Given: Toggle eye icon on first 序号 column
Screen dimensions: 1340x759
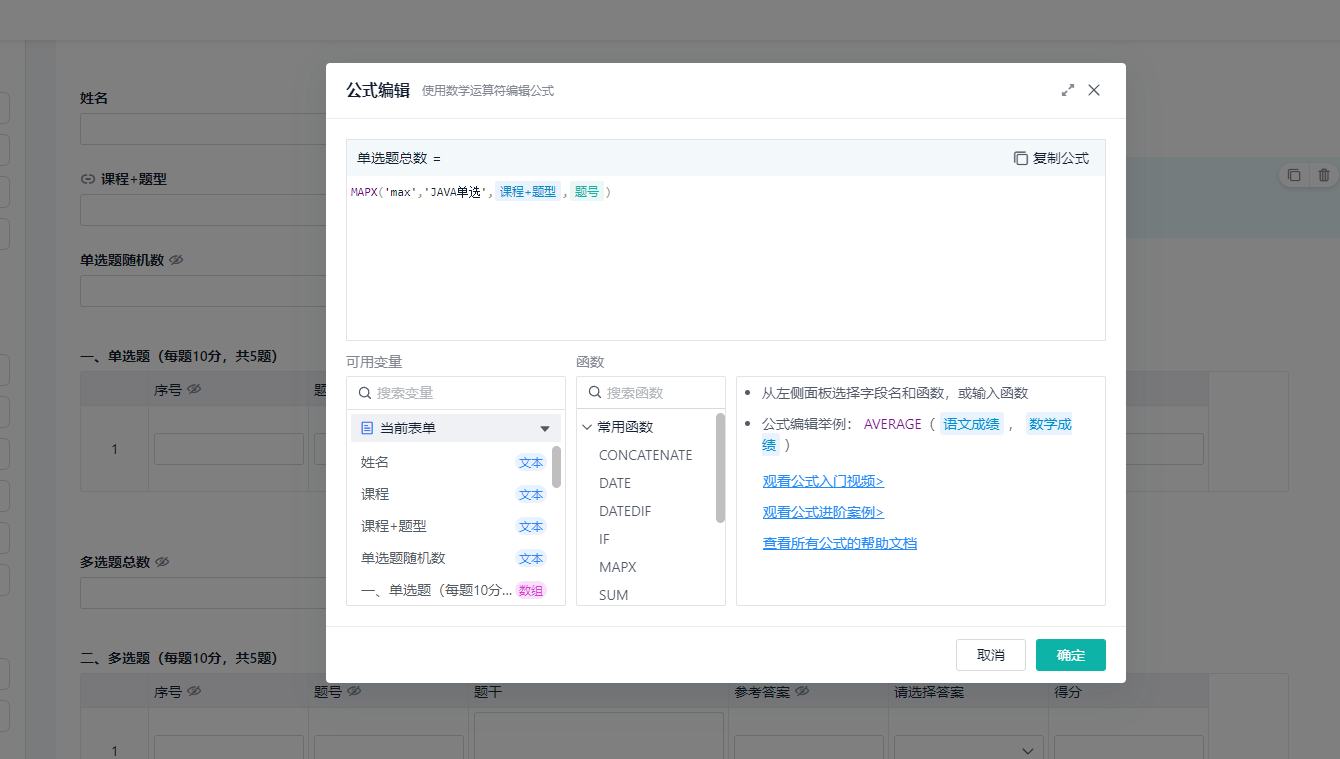Looking at the screenshot, I should [x=194, y=389].
